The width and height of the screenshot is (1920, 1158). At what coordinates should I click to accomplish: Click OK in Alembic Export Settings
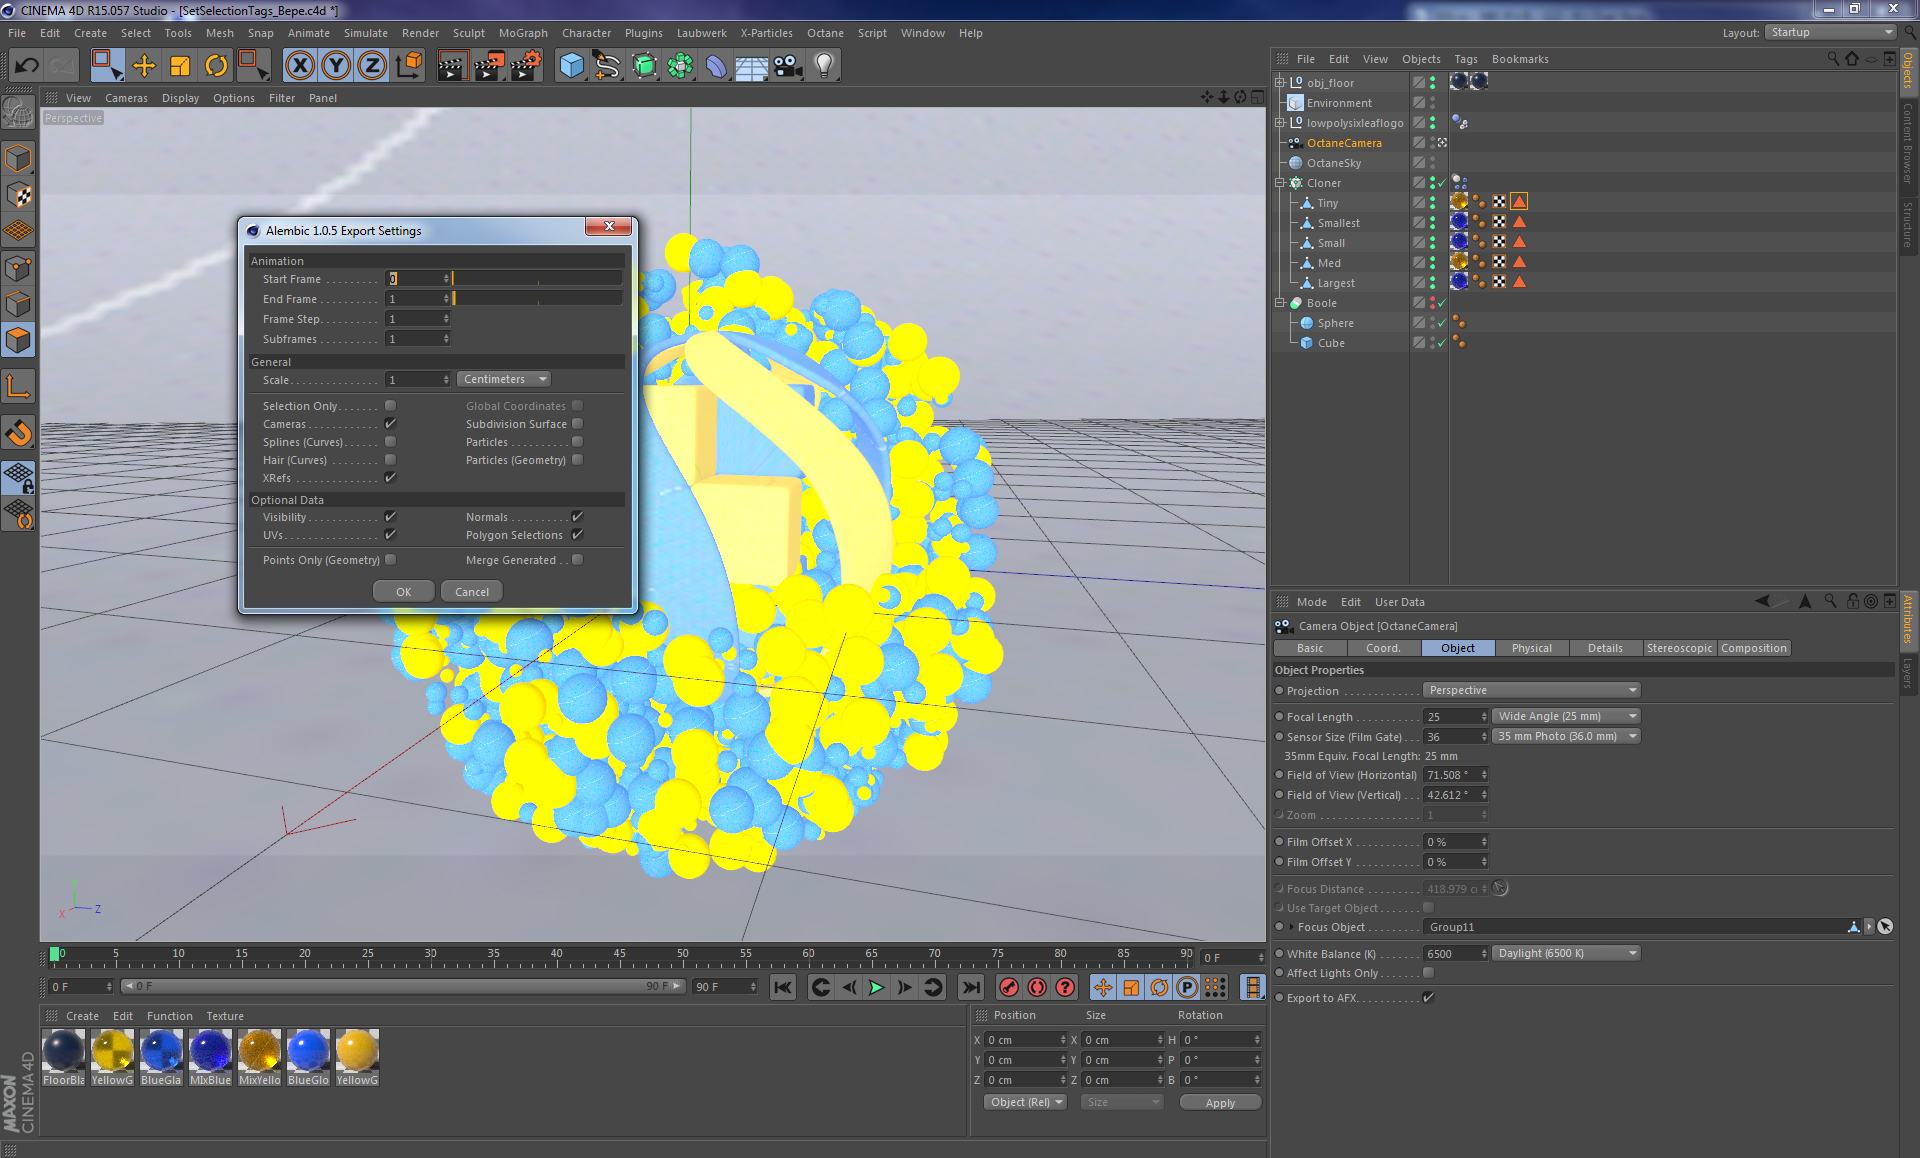point(403,591)
